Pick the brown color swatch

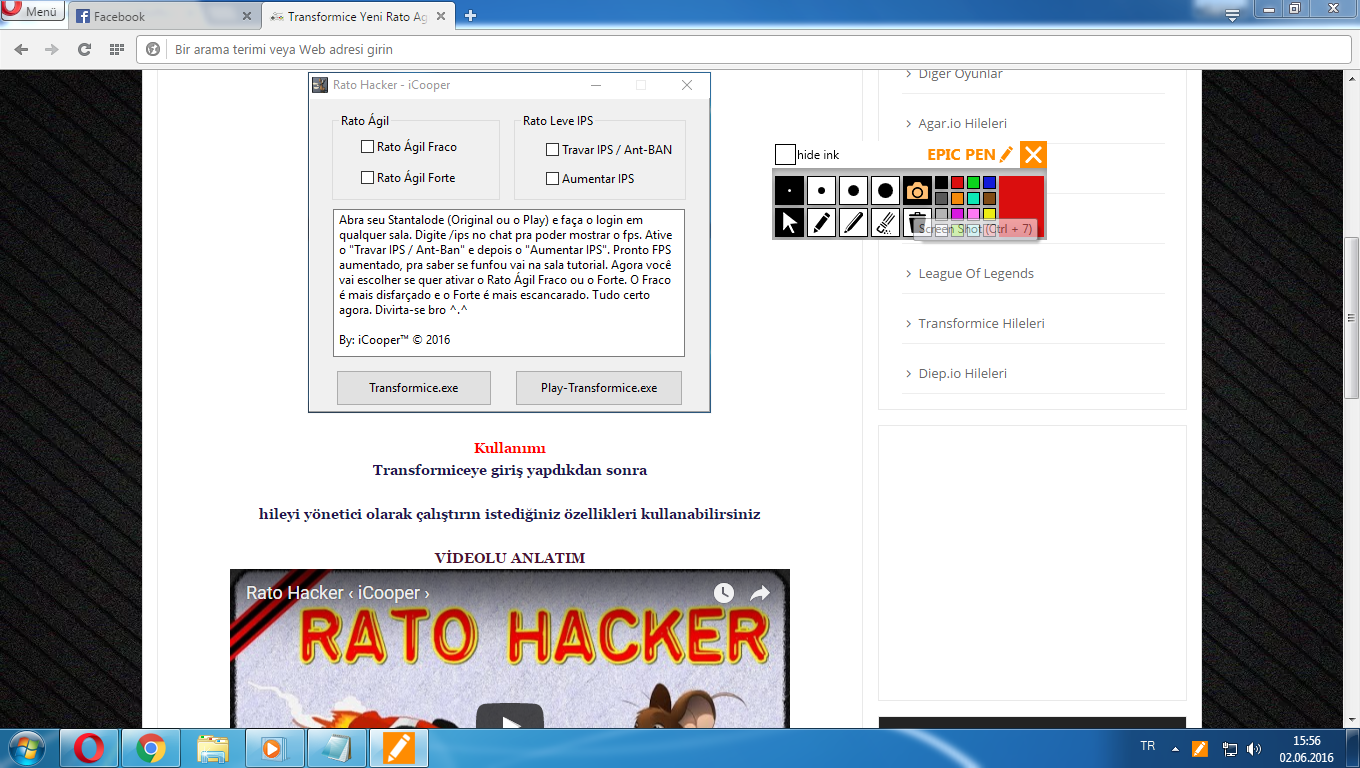click(x=989, y=198)
